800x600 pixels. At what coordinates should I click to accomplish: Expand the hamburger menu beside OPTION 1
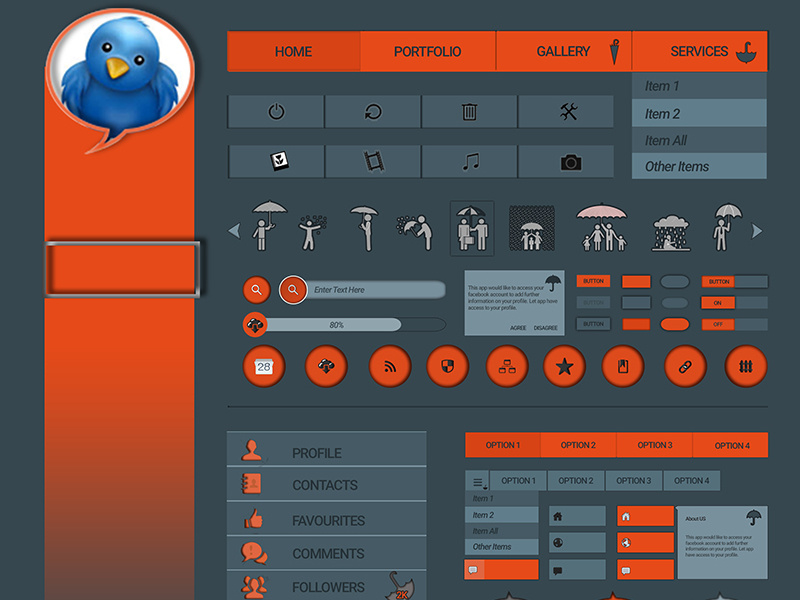tap(477, 480)
